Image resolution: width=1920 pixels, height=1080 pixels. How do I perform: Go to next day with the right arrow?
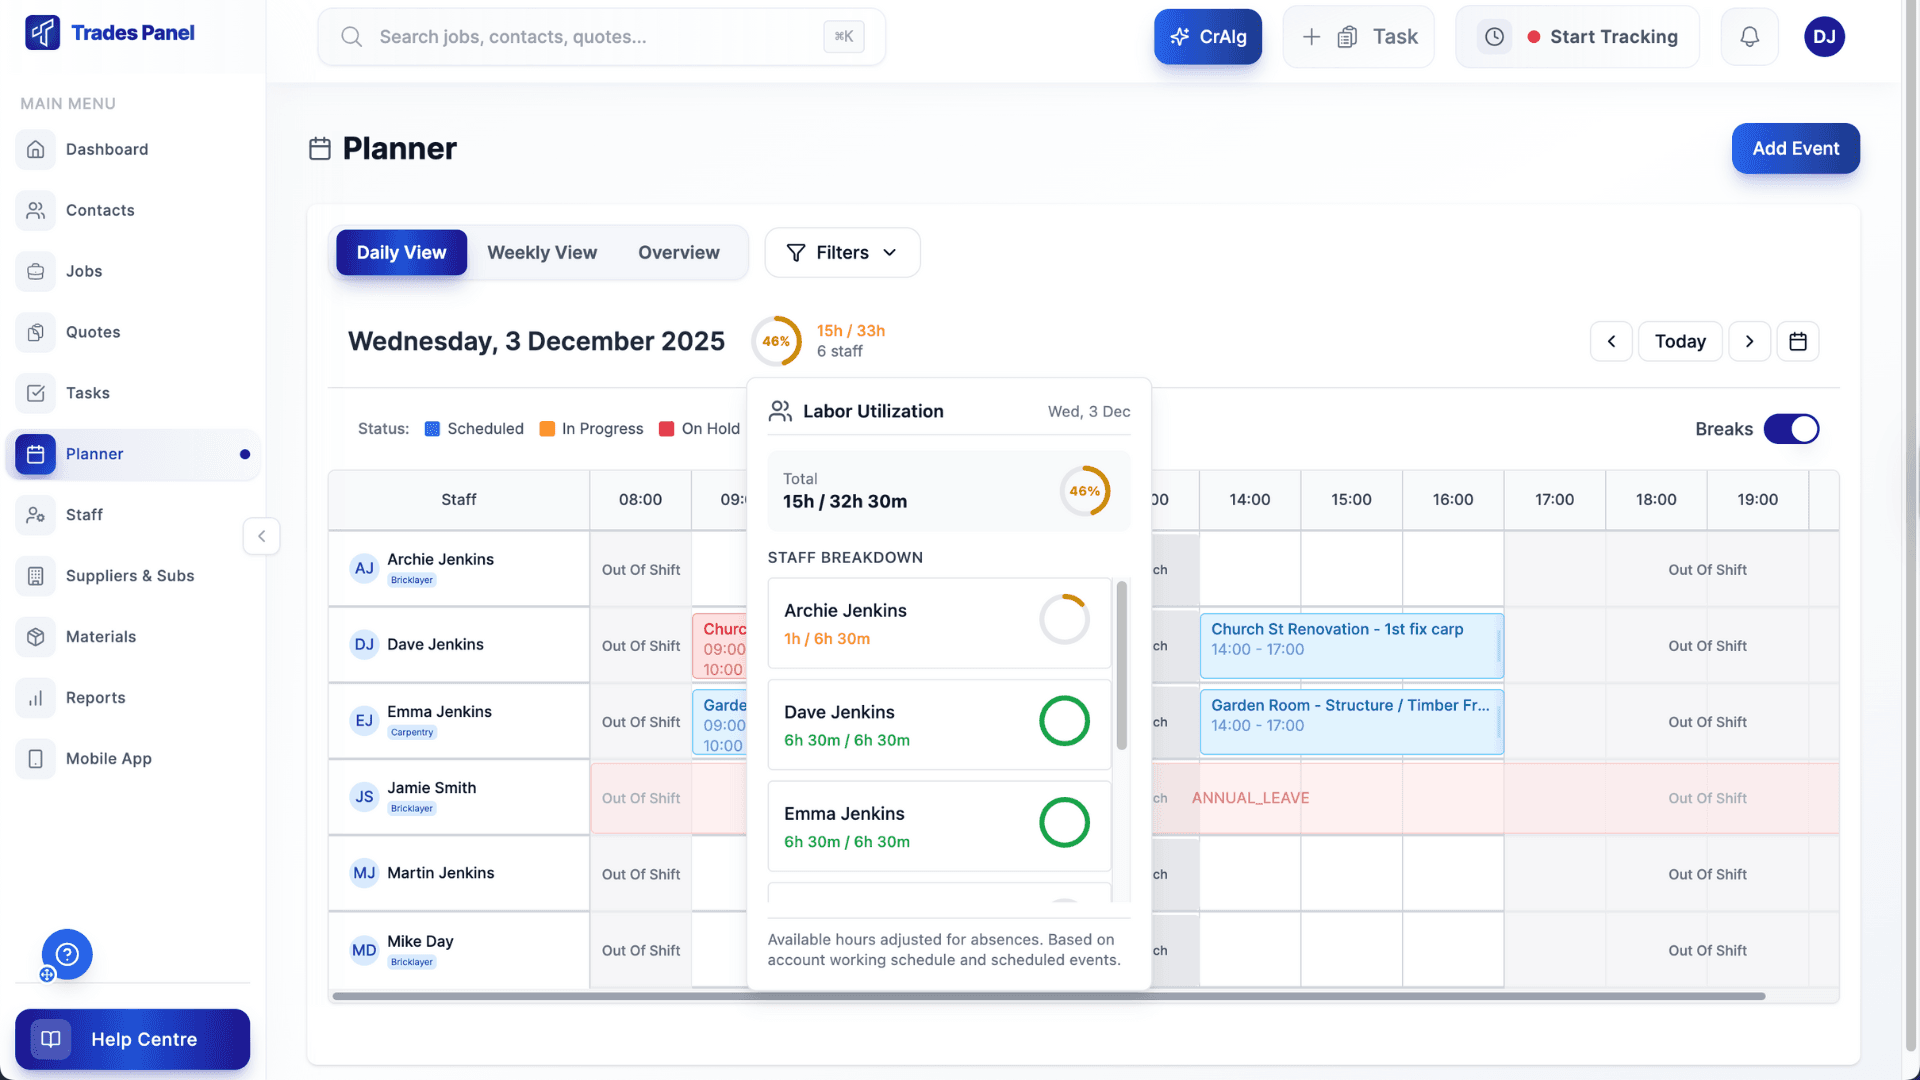[x=1749, y=341]
